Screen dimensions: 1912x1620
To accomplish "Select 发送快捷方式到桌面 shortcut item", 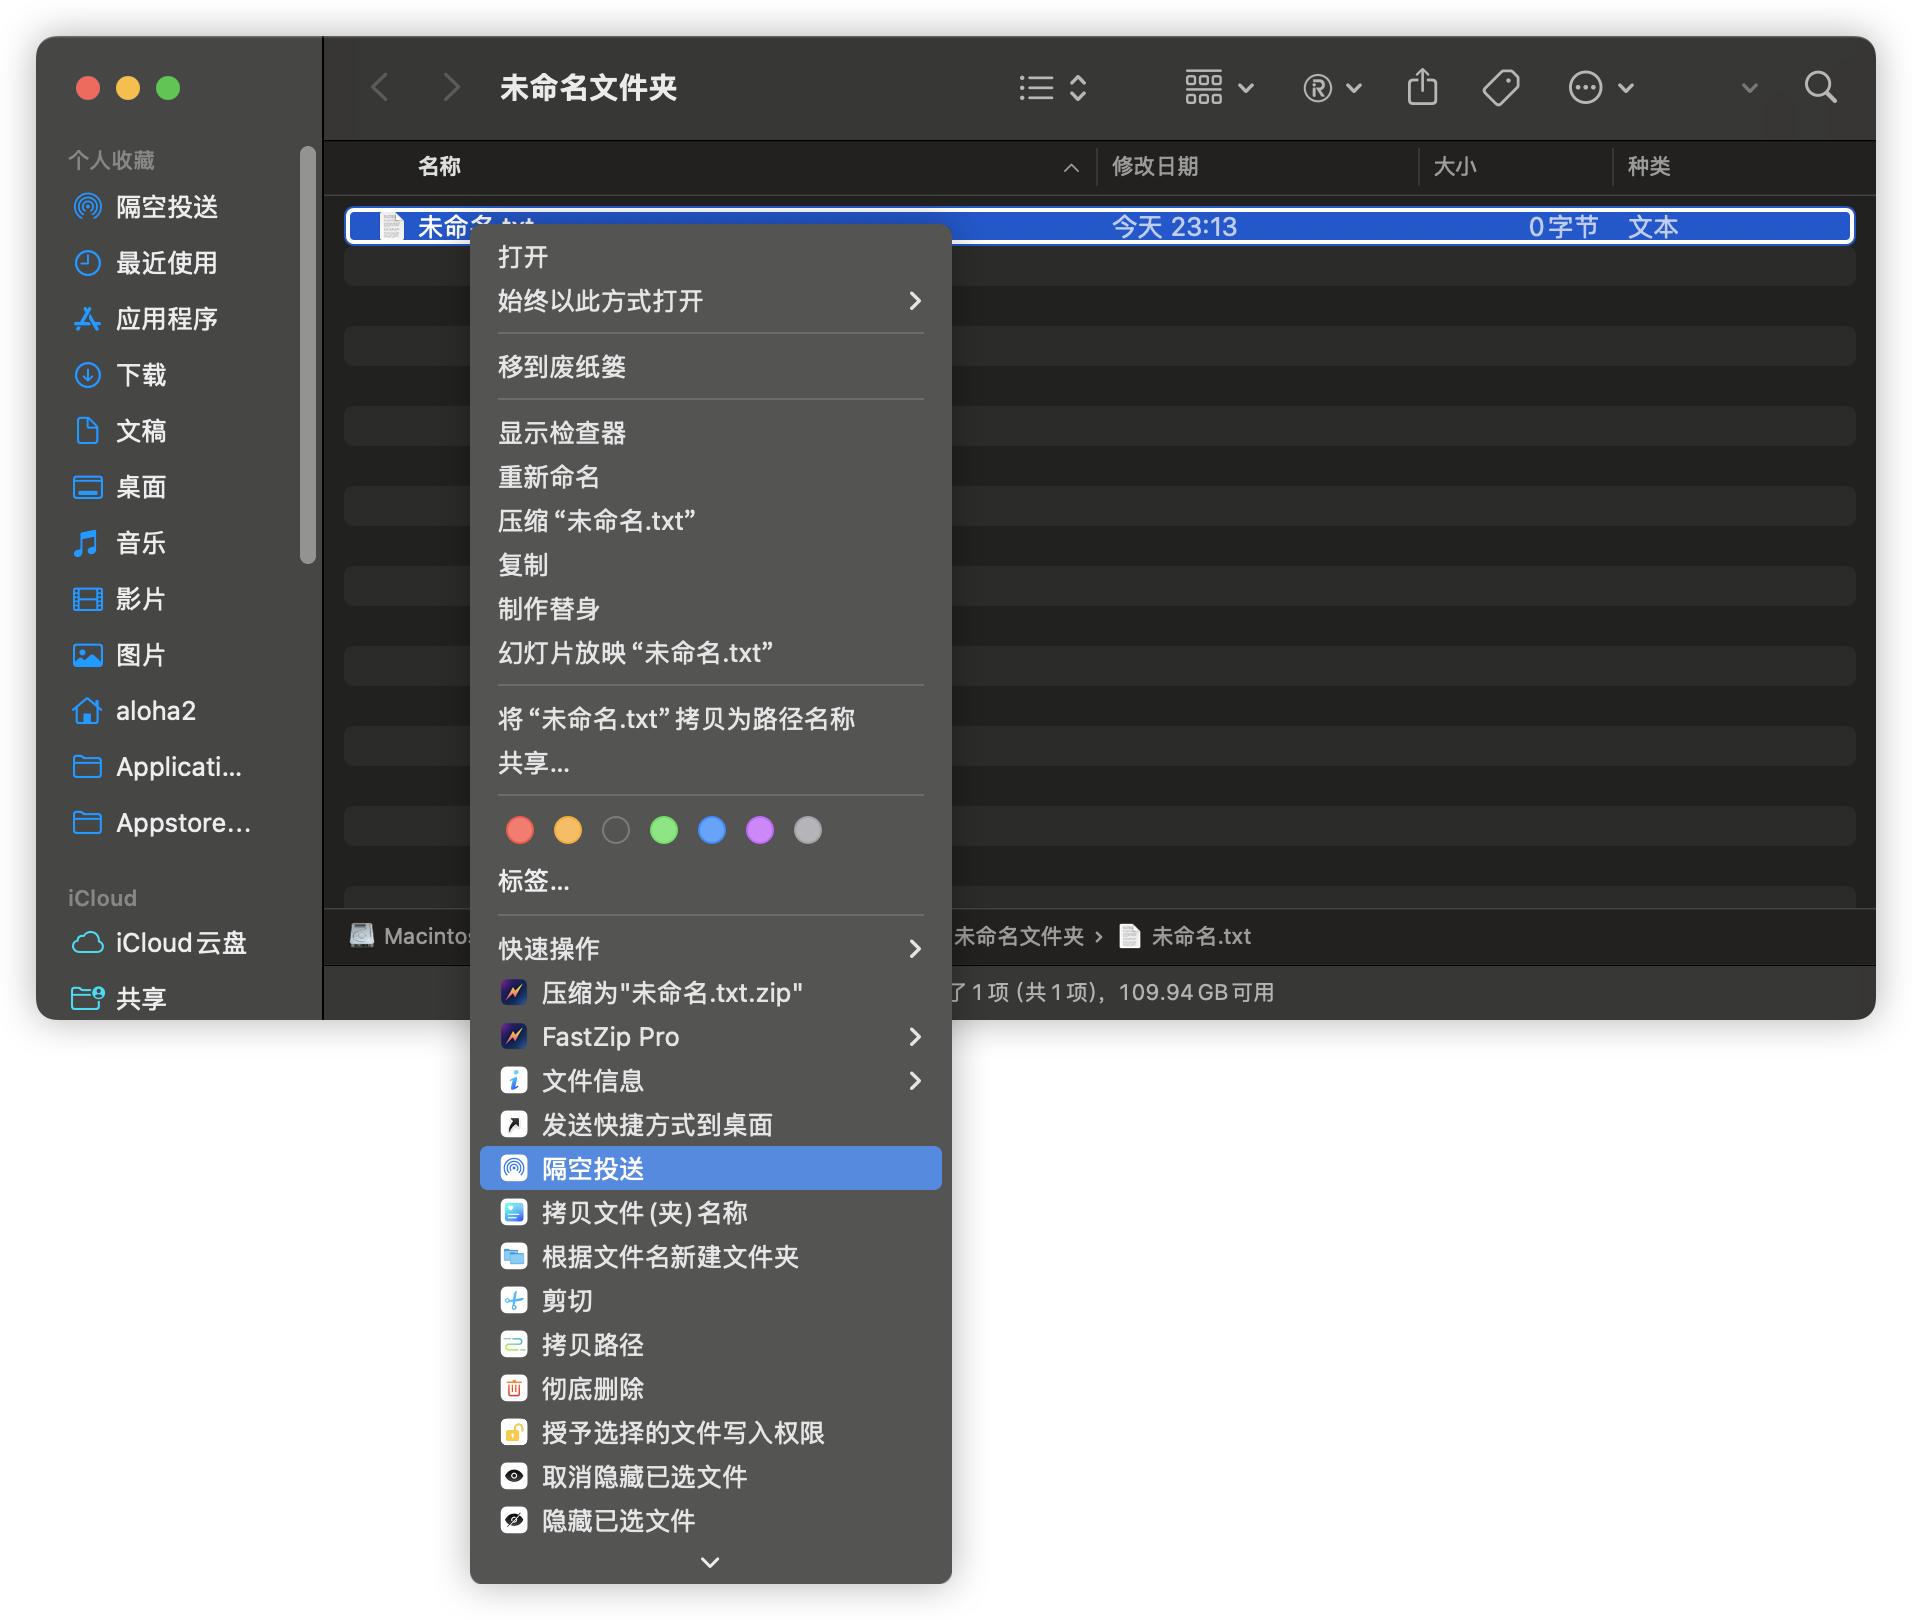I will coord(656,1125).
